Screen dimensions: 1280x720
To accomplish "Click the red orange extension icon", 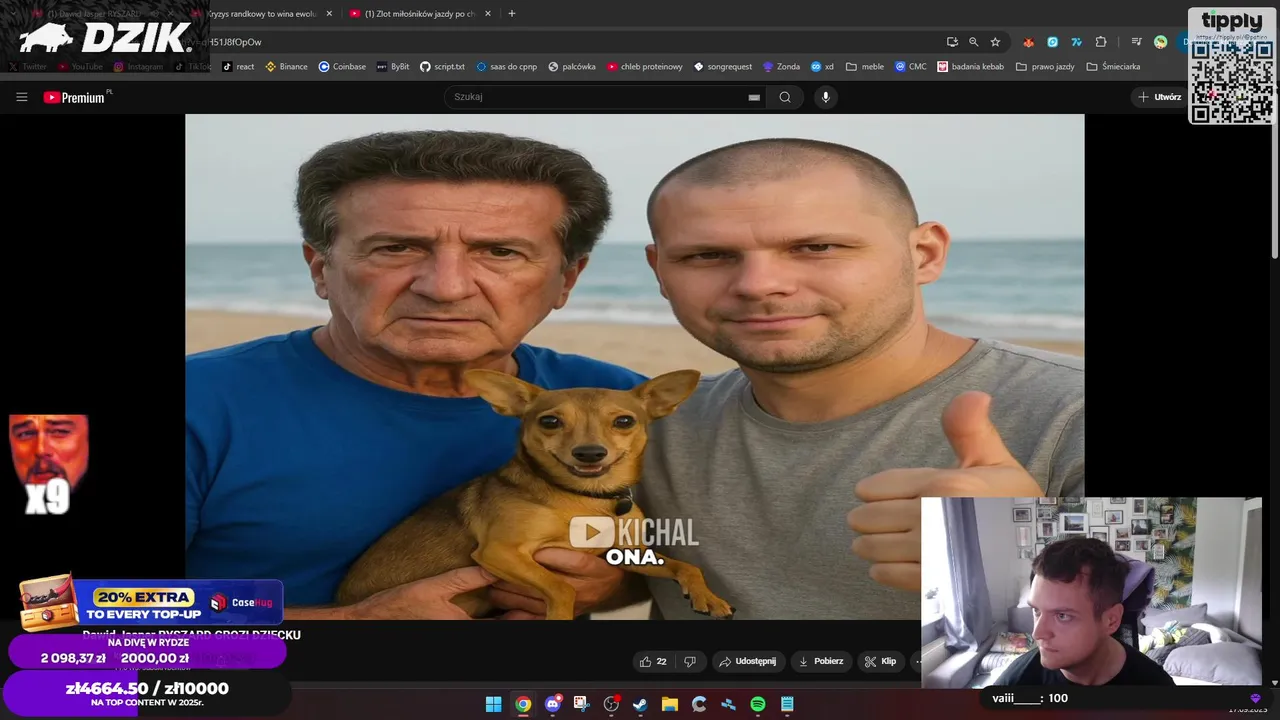I will [x=1028, y=42].
